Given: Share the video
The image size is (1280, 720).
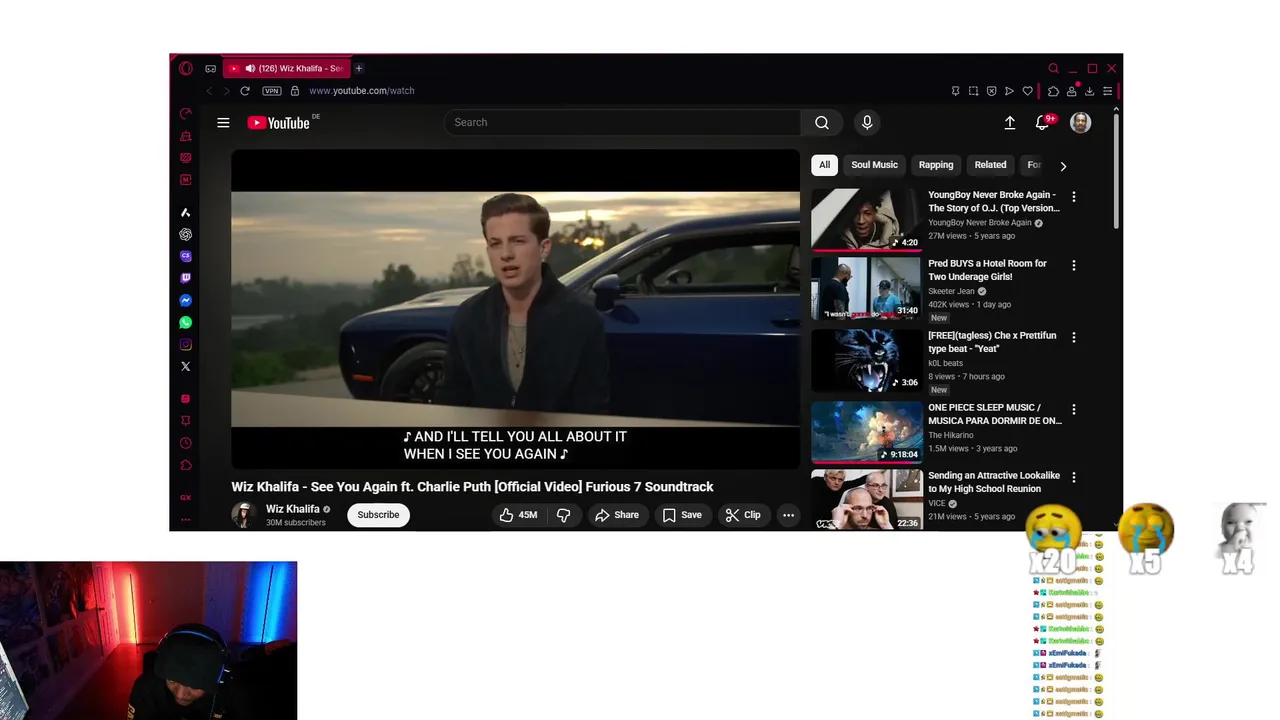Looking at the screenshot, I should (x=616, y=515).
